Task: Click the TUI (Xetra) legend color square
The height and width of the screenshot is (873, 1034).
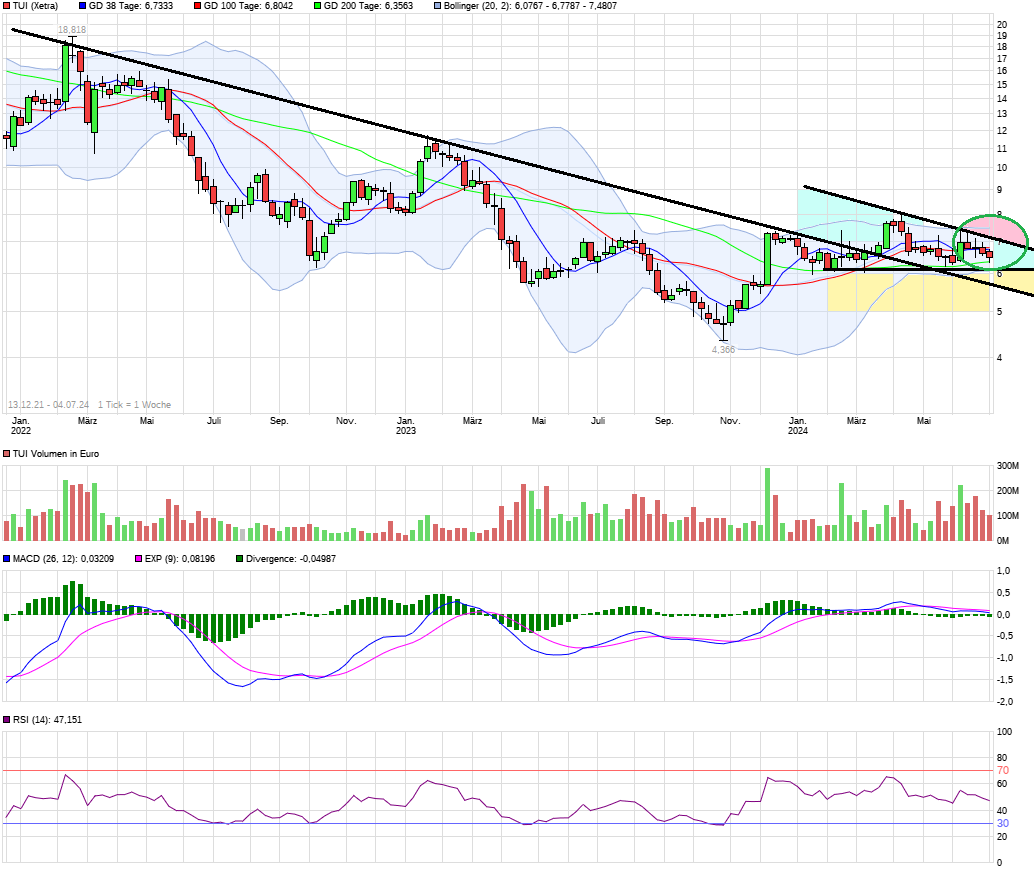Action: pos(7,6)
